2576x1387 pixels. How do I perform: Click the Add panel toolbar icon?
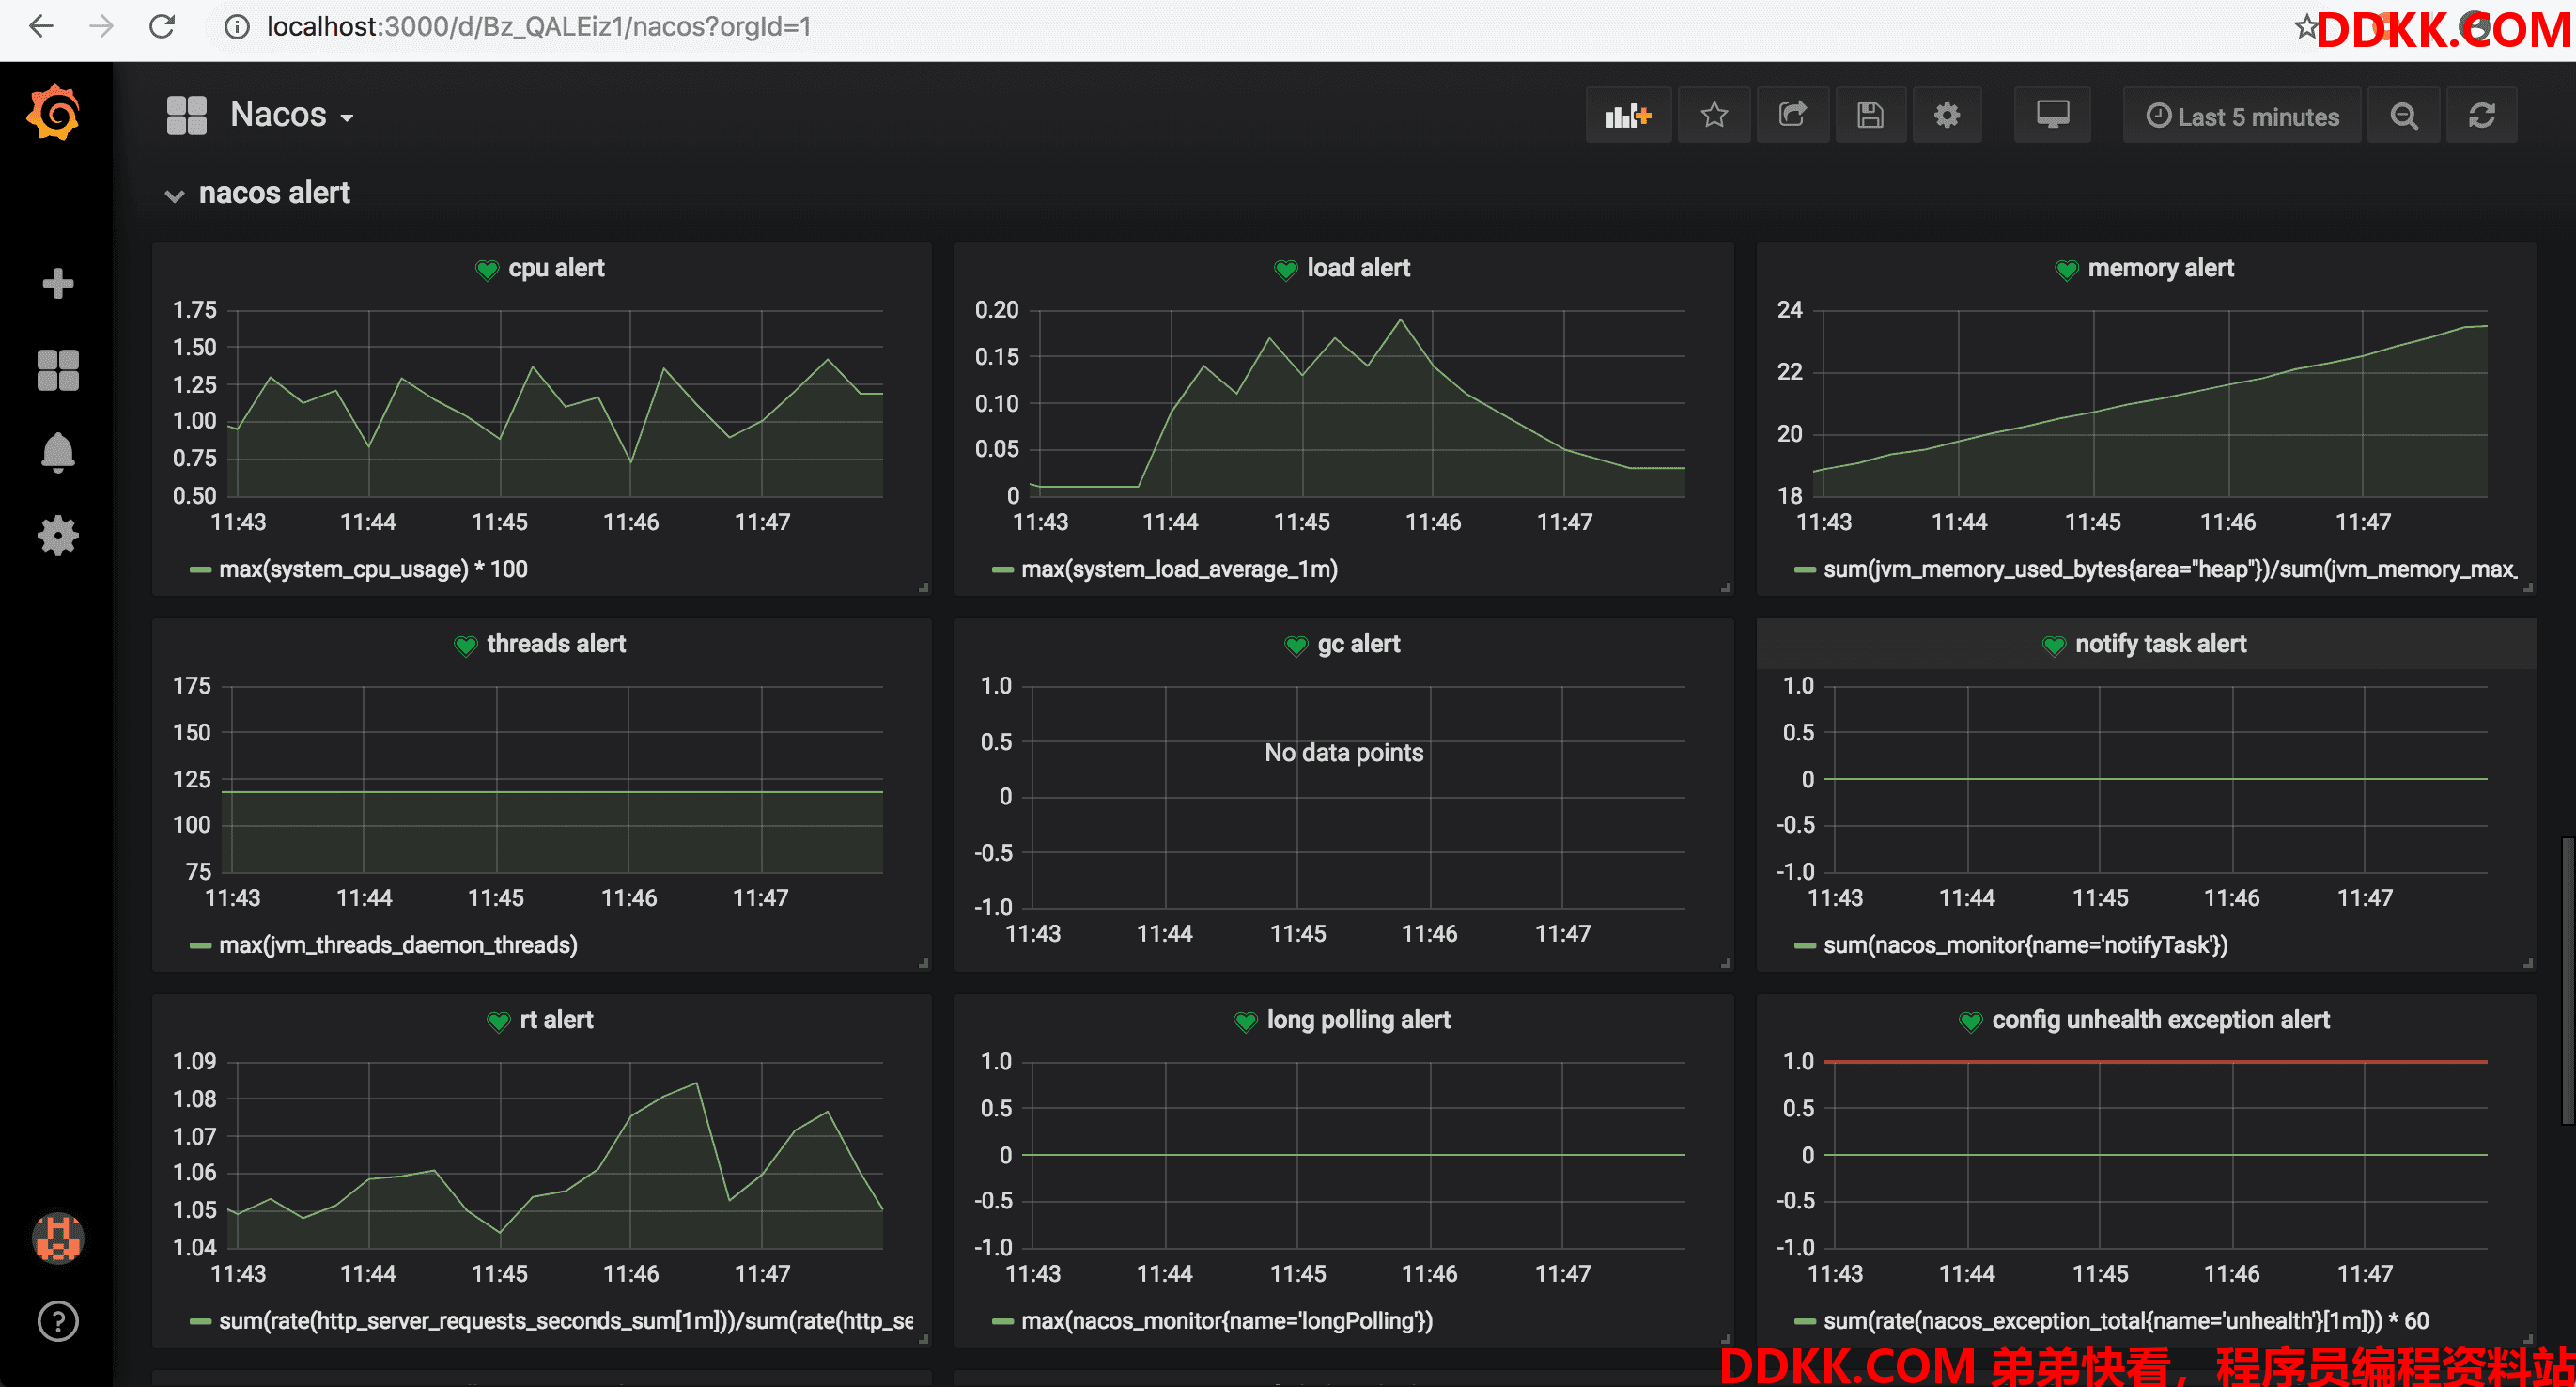point(1628,116)
